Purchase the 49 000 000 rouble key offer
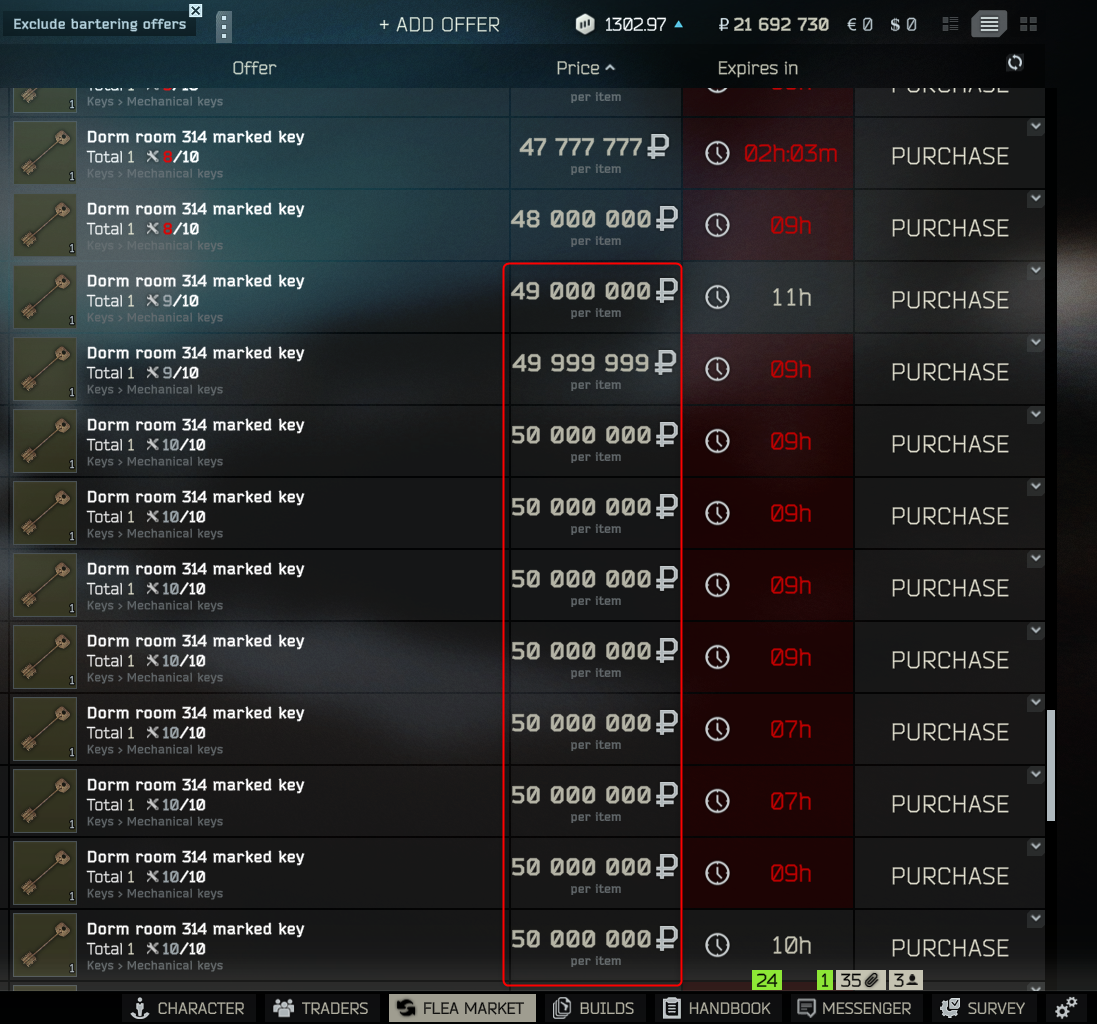The width and height of the screenshot is (1097, 1024). (x=949, y=300)
